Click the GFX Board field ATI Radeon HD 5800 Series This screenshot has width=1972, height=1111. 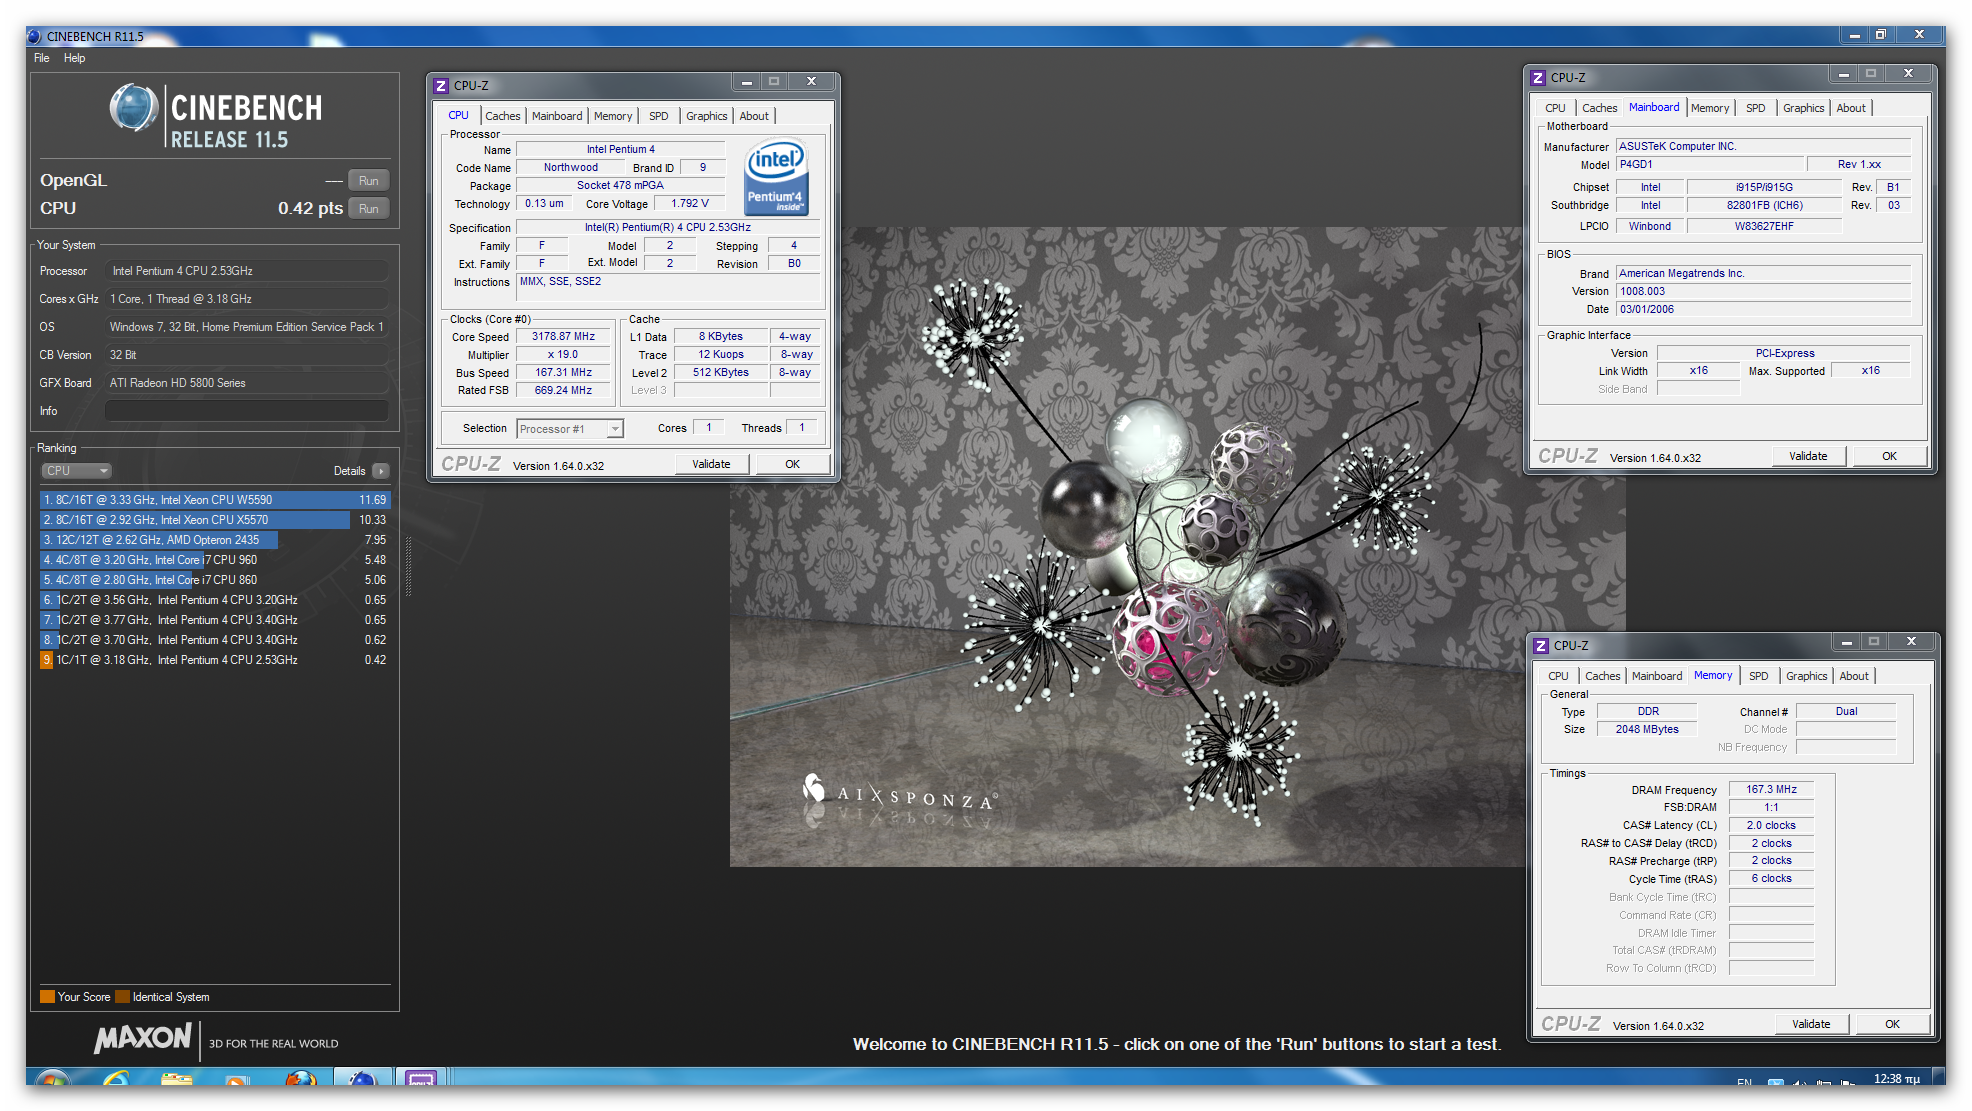pyautogui.click(x=247, y=383)
